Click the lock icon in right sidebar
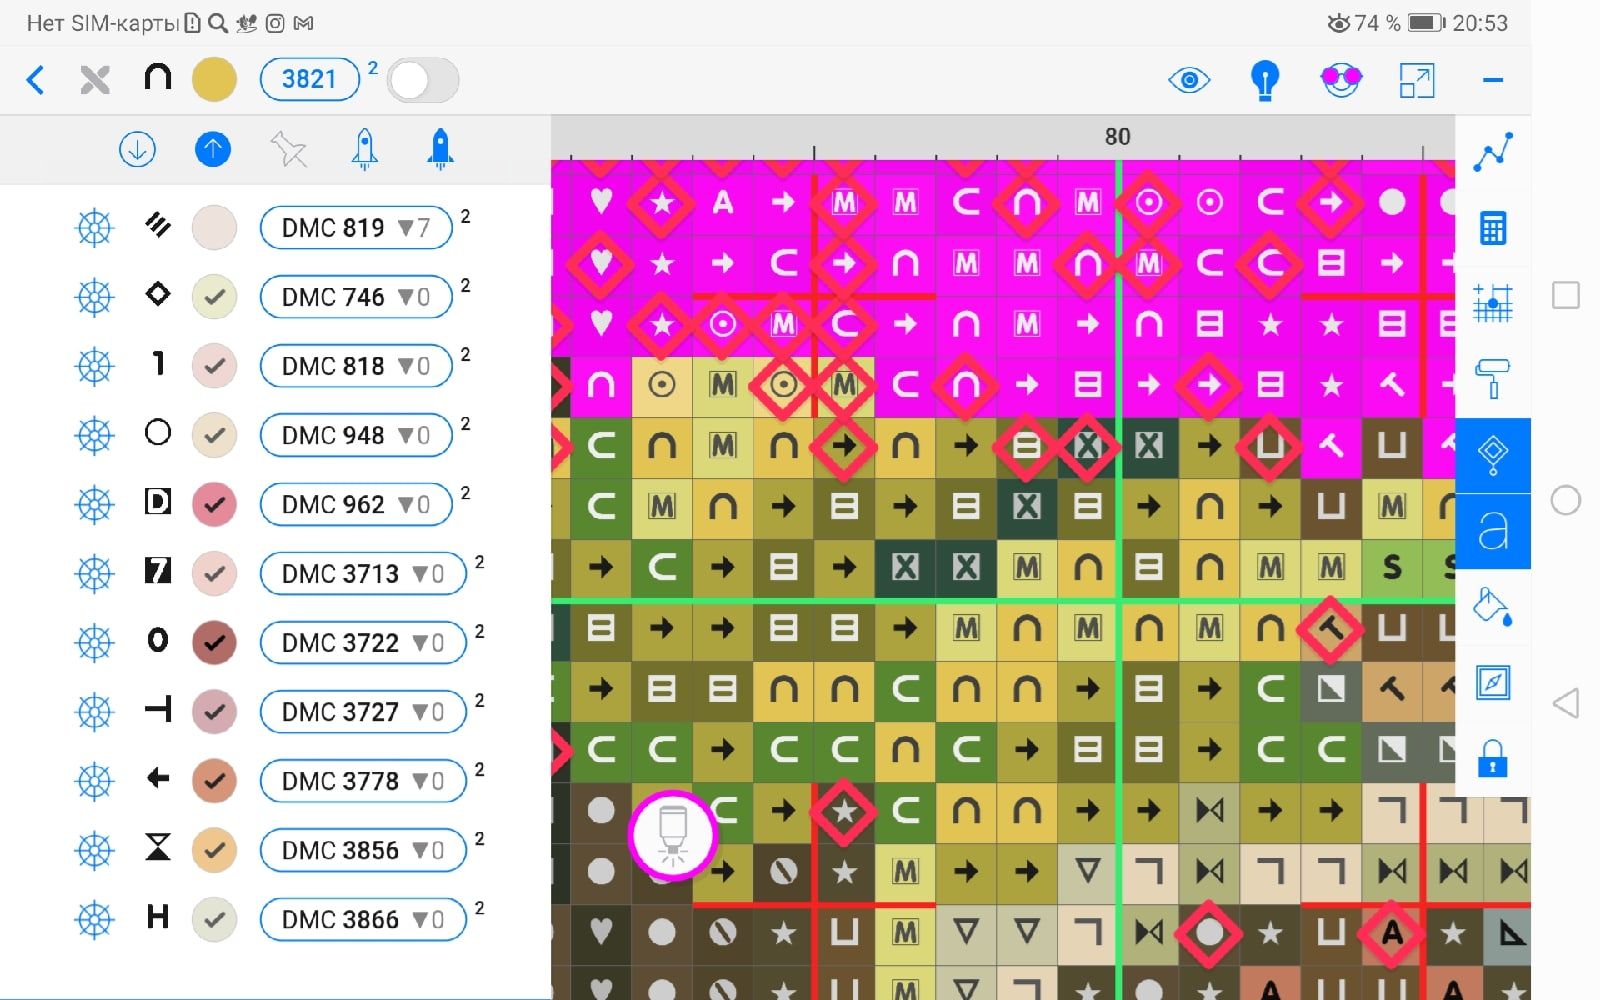Image resolution: width=1600 pixels, height=1000 pixels. coord(1492,759)
